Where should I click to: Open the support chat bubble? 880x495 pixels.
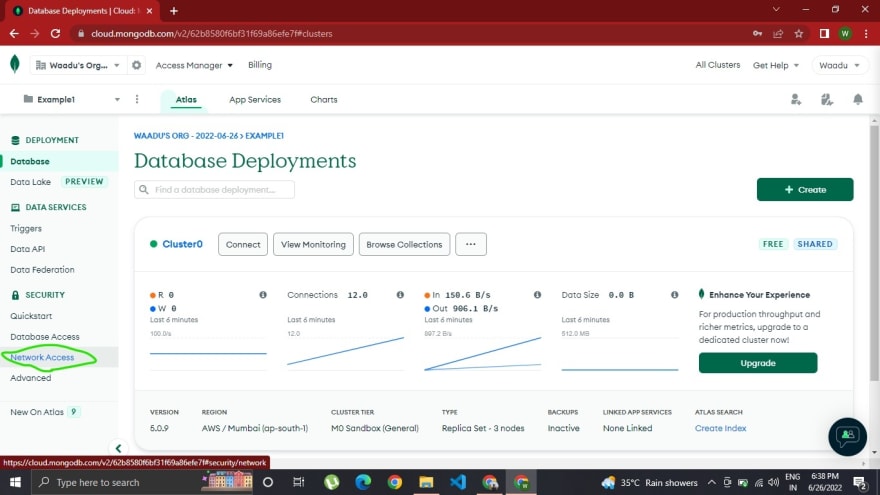pos(847,436)
